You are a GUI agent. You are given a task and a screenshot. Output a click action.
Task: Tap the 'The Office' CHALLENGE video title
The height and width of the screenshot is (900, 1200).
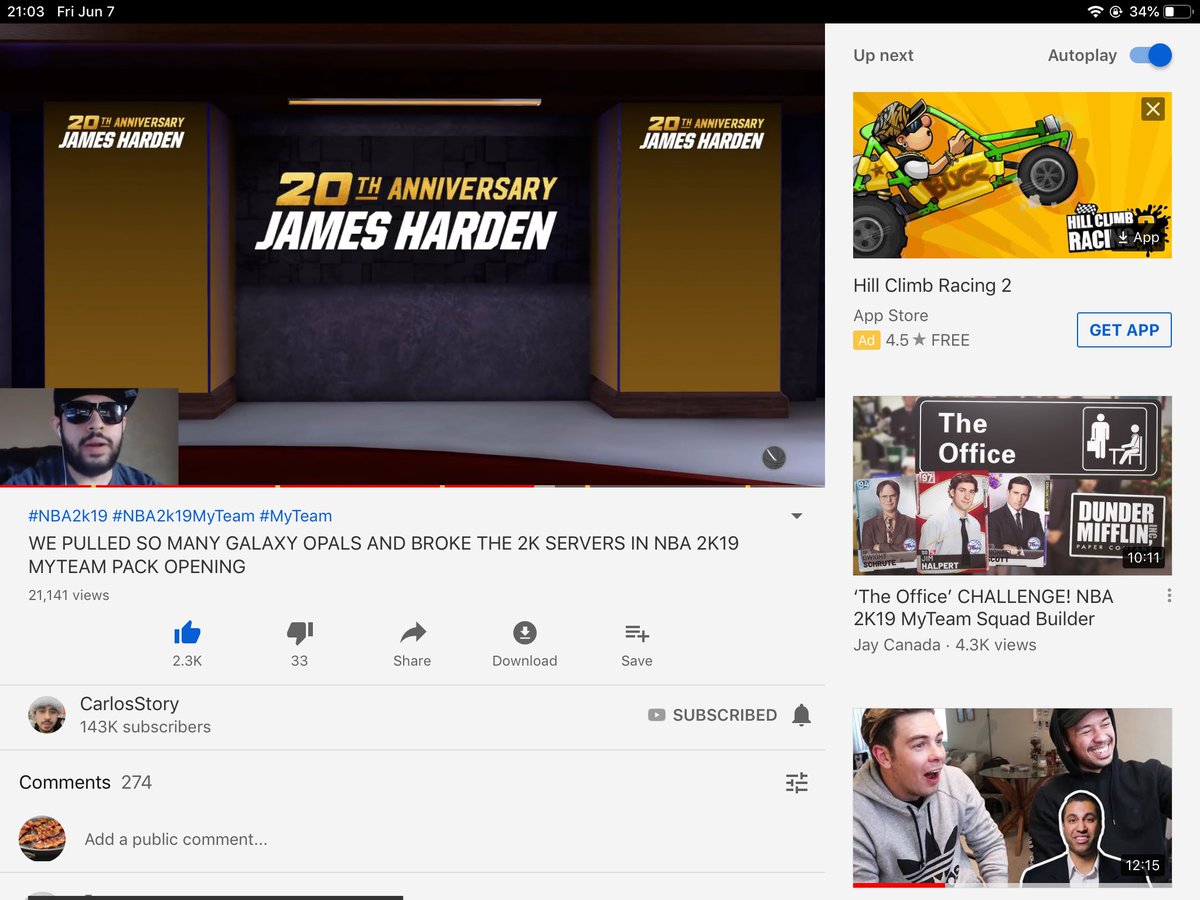983,607
